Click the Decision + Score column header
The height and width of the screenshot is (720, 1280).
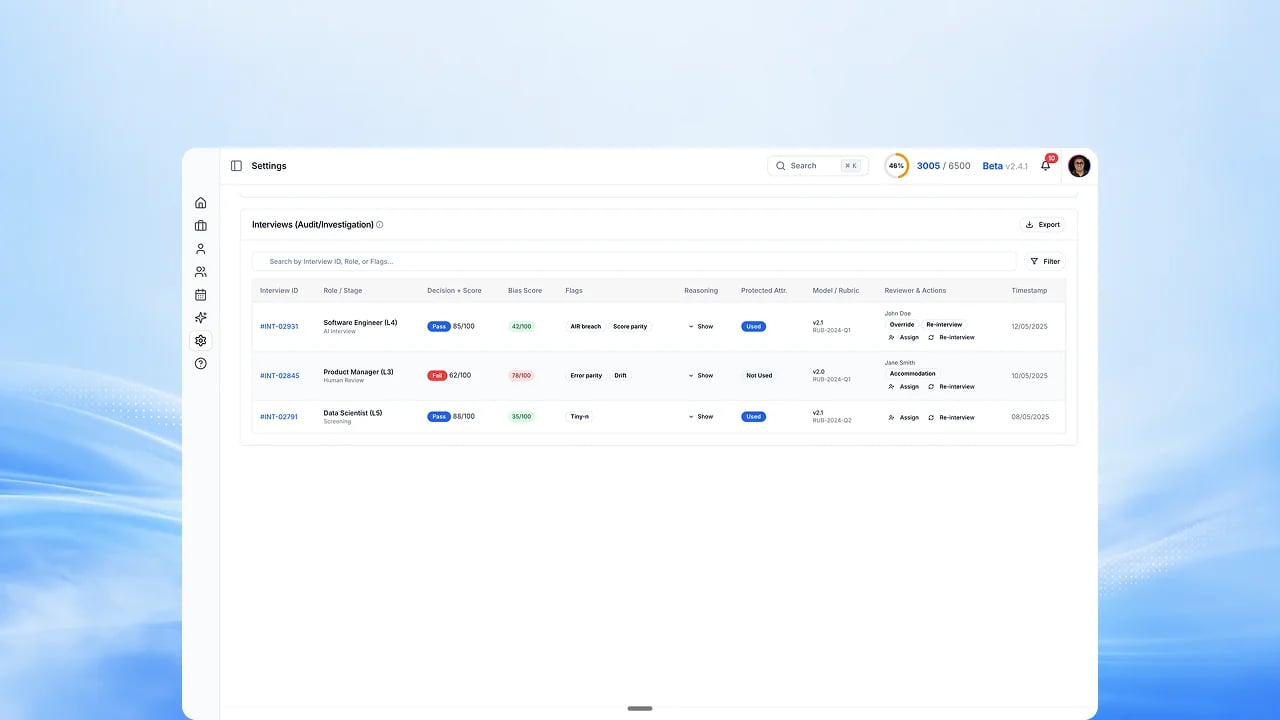coord(454,291)
